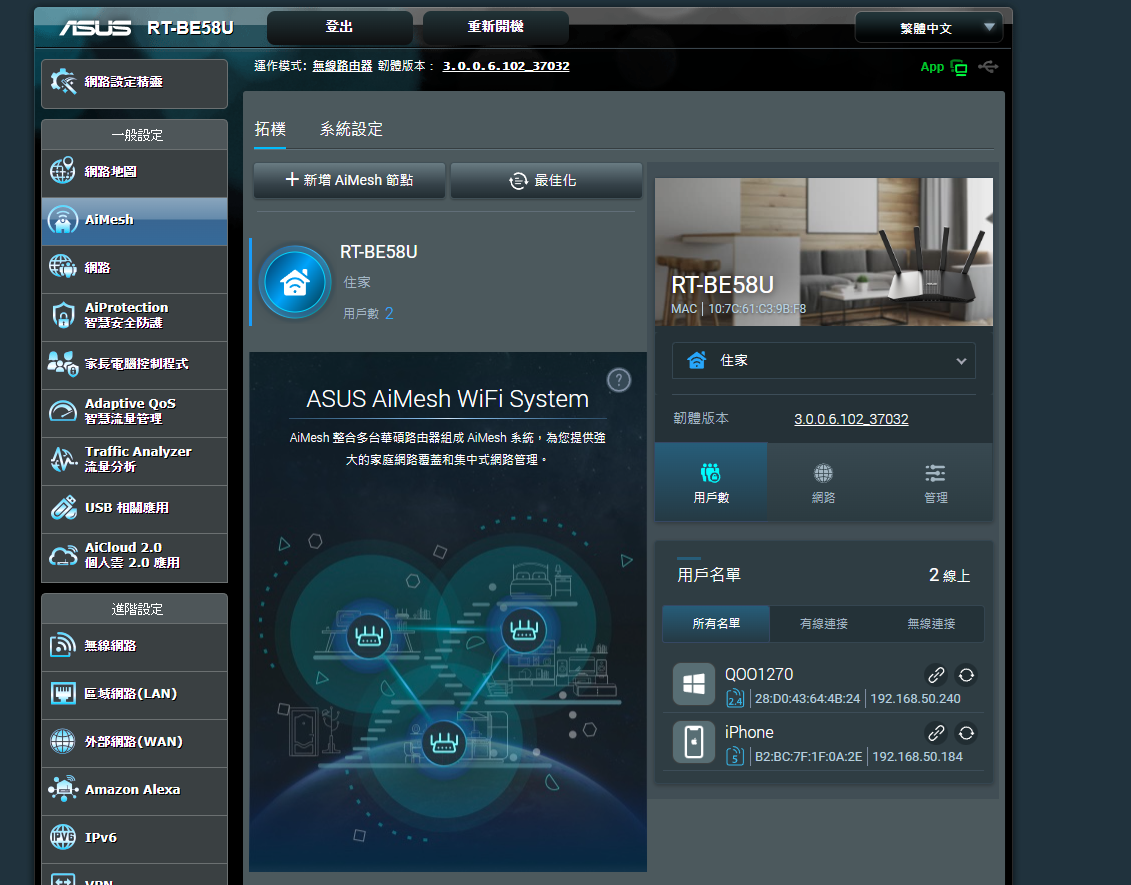
Task: Select the 管理 management tab
Action: pos(936,482)
